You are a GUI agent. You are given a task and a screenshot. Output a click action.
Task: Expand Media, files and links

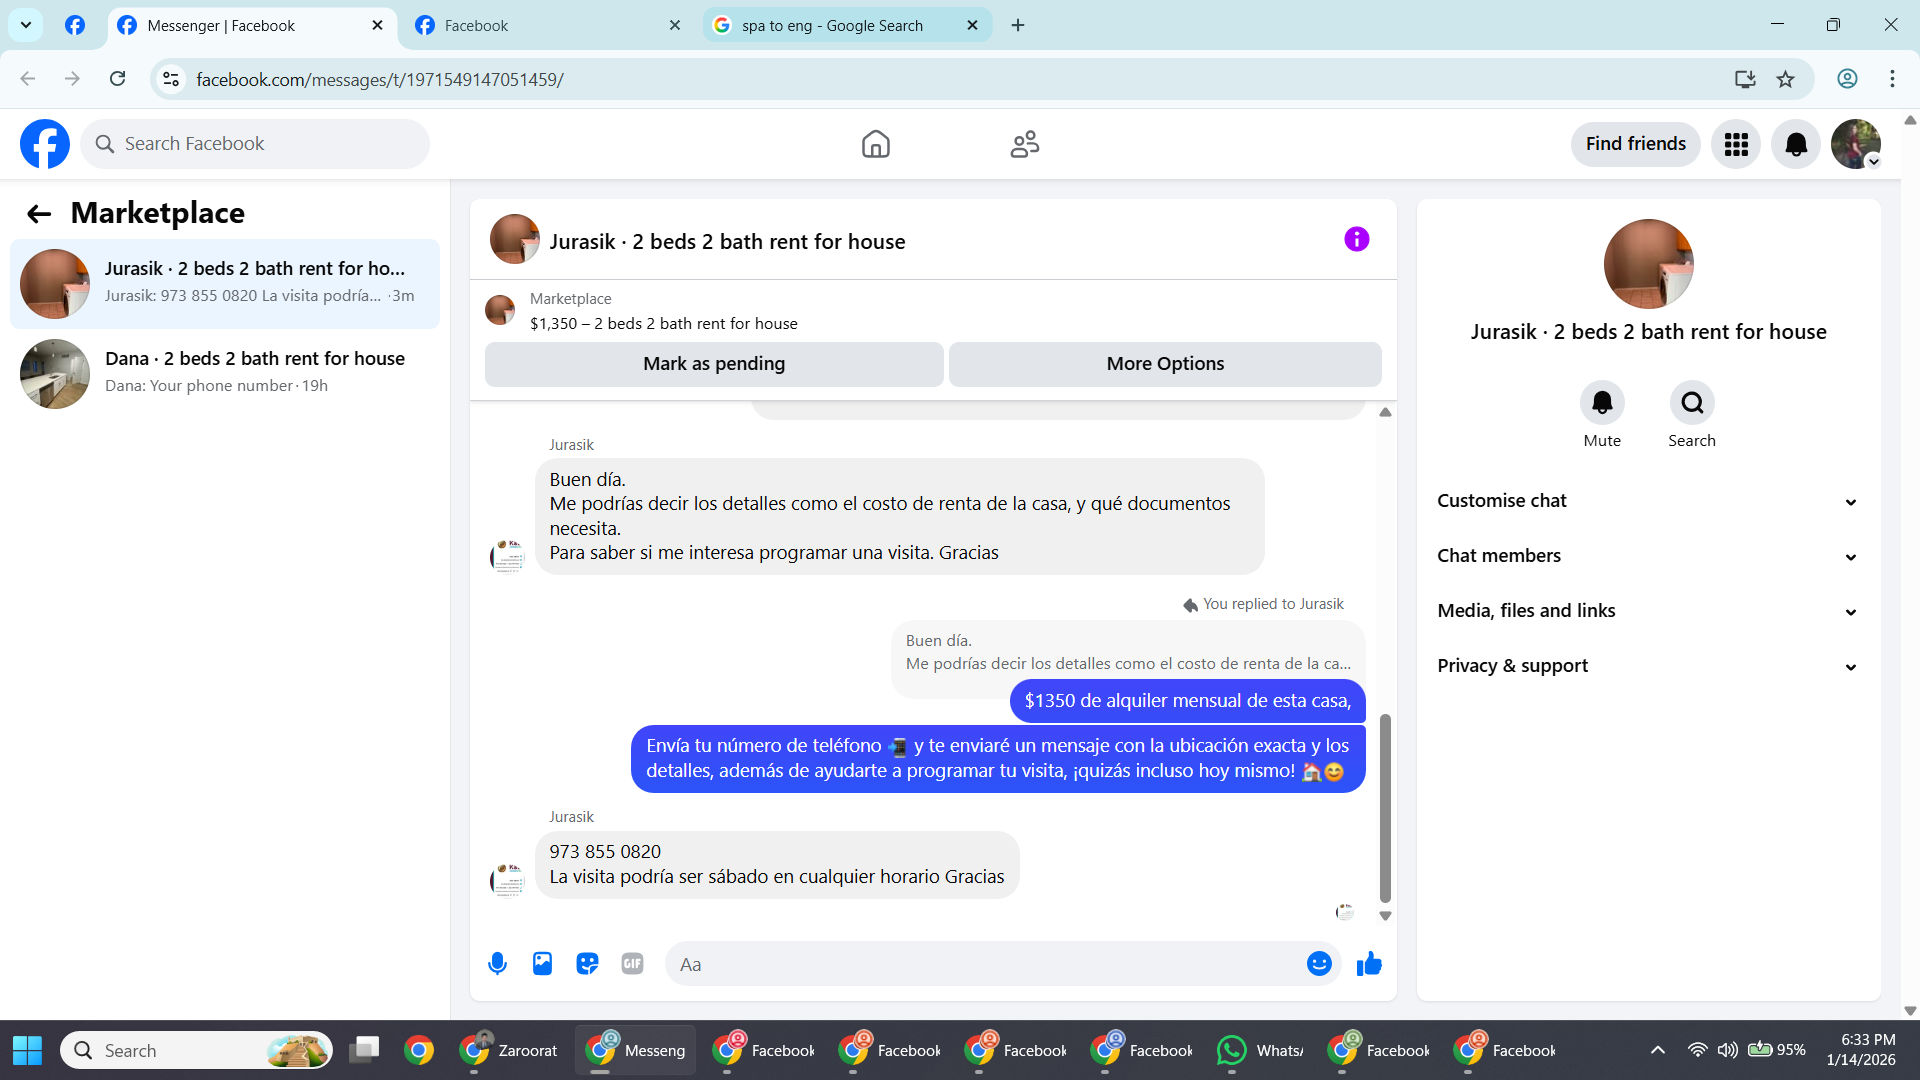click(x=1648, y=611)
